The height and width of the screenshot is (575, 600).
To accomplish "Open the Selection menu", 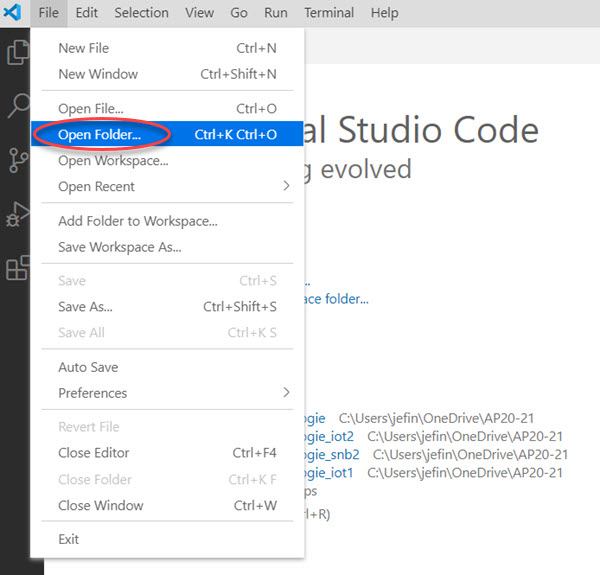I will click(142, 13).
